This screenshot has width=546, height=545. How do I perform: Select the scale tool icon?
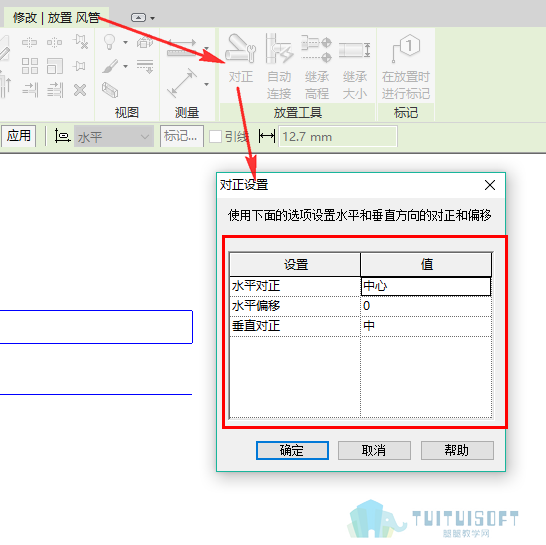(55, 66)
